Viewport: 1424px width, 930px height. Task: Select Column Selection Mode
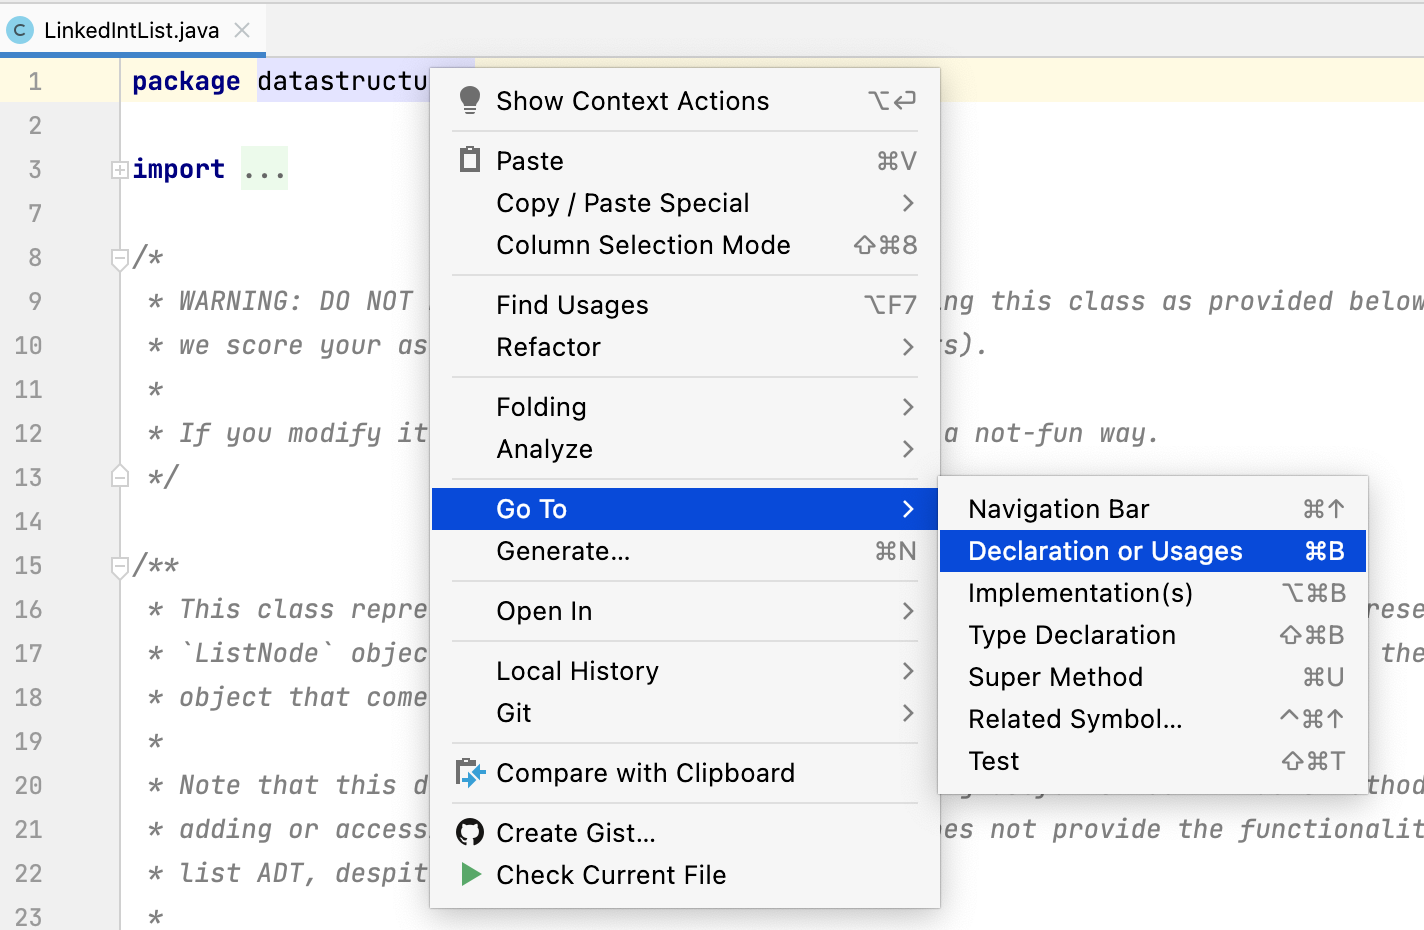(x=643, y=245)
